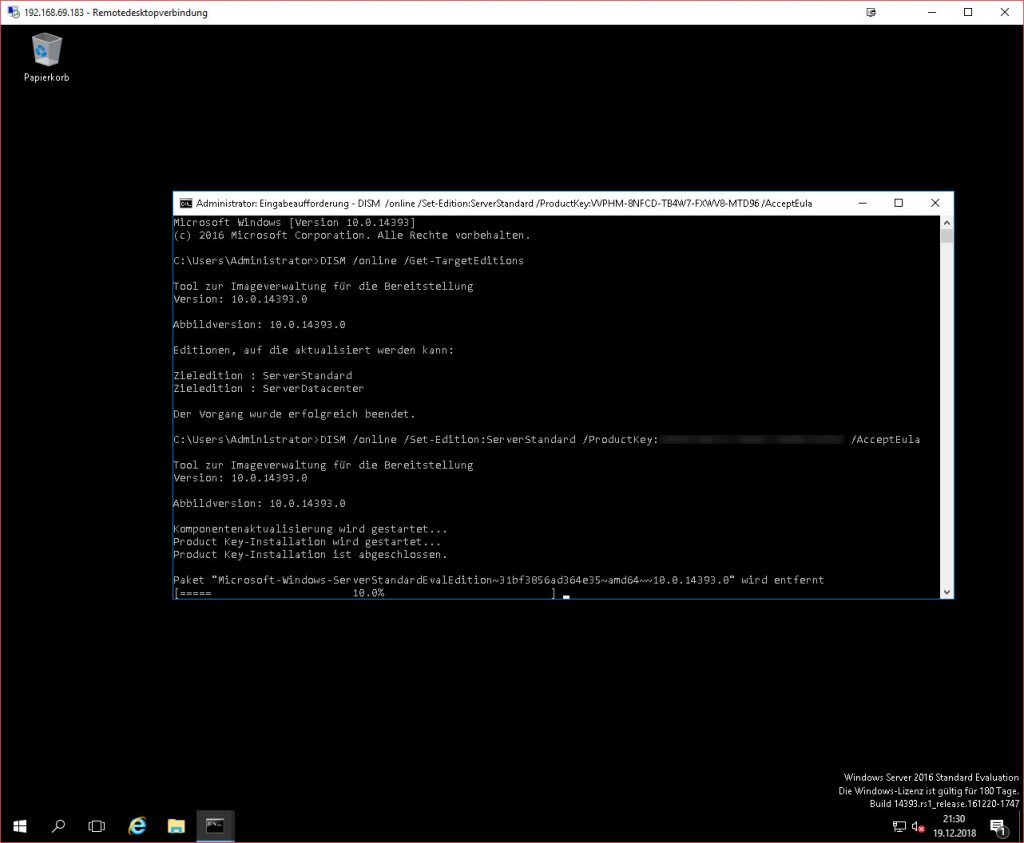This screenshot has height=843, width=1024.
Task: Launch Internet Explorer from the taskbar
Action: pyautogui.click(x=137, y=826)
